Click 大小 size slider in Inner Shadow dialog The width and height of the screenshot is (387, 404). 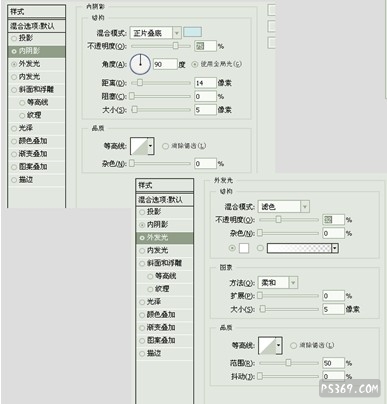(161, 110)
